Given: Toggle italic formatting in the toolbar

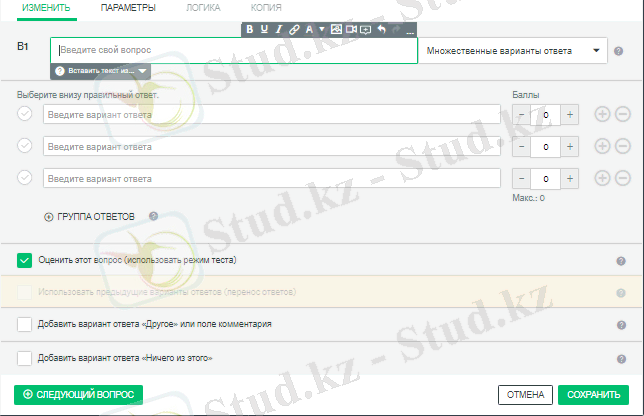Looking at the screenshot, I should pos(279,30).
